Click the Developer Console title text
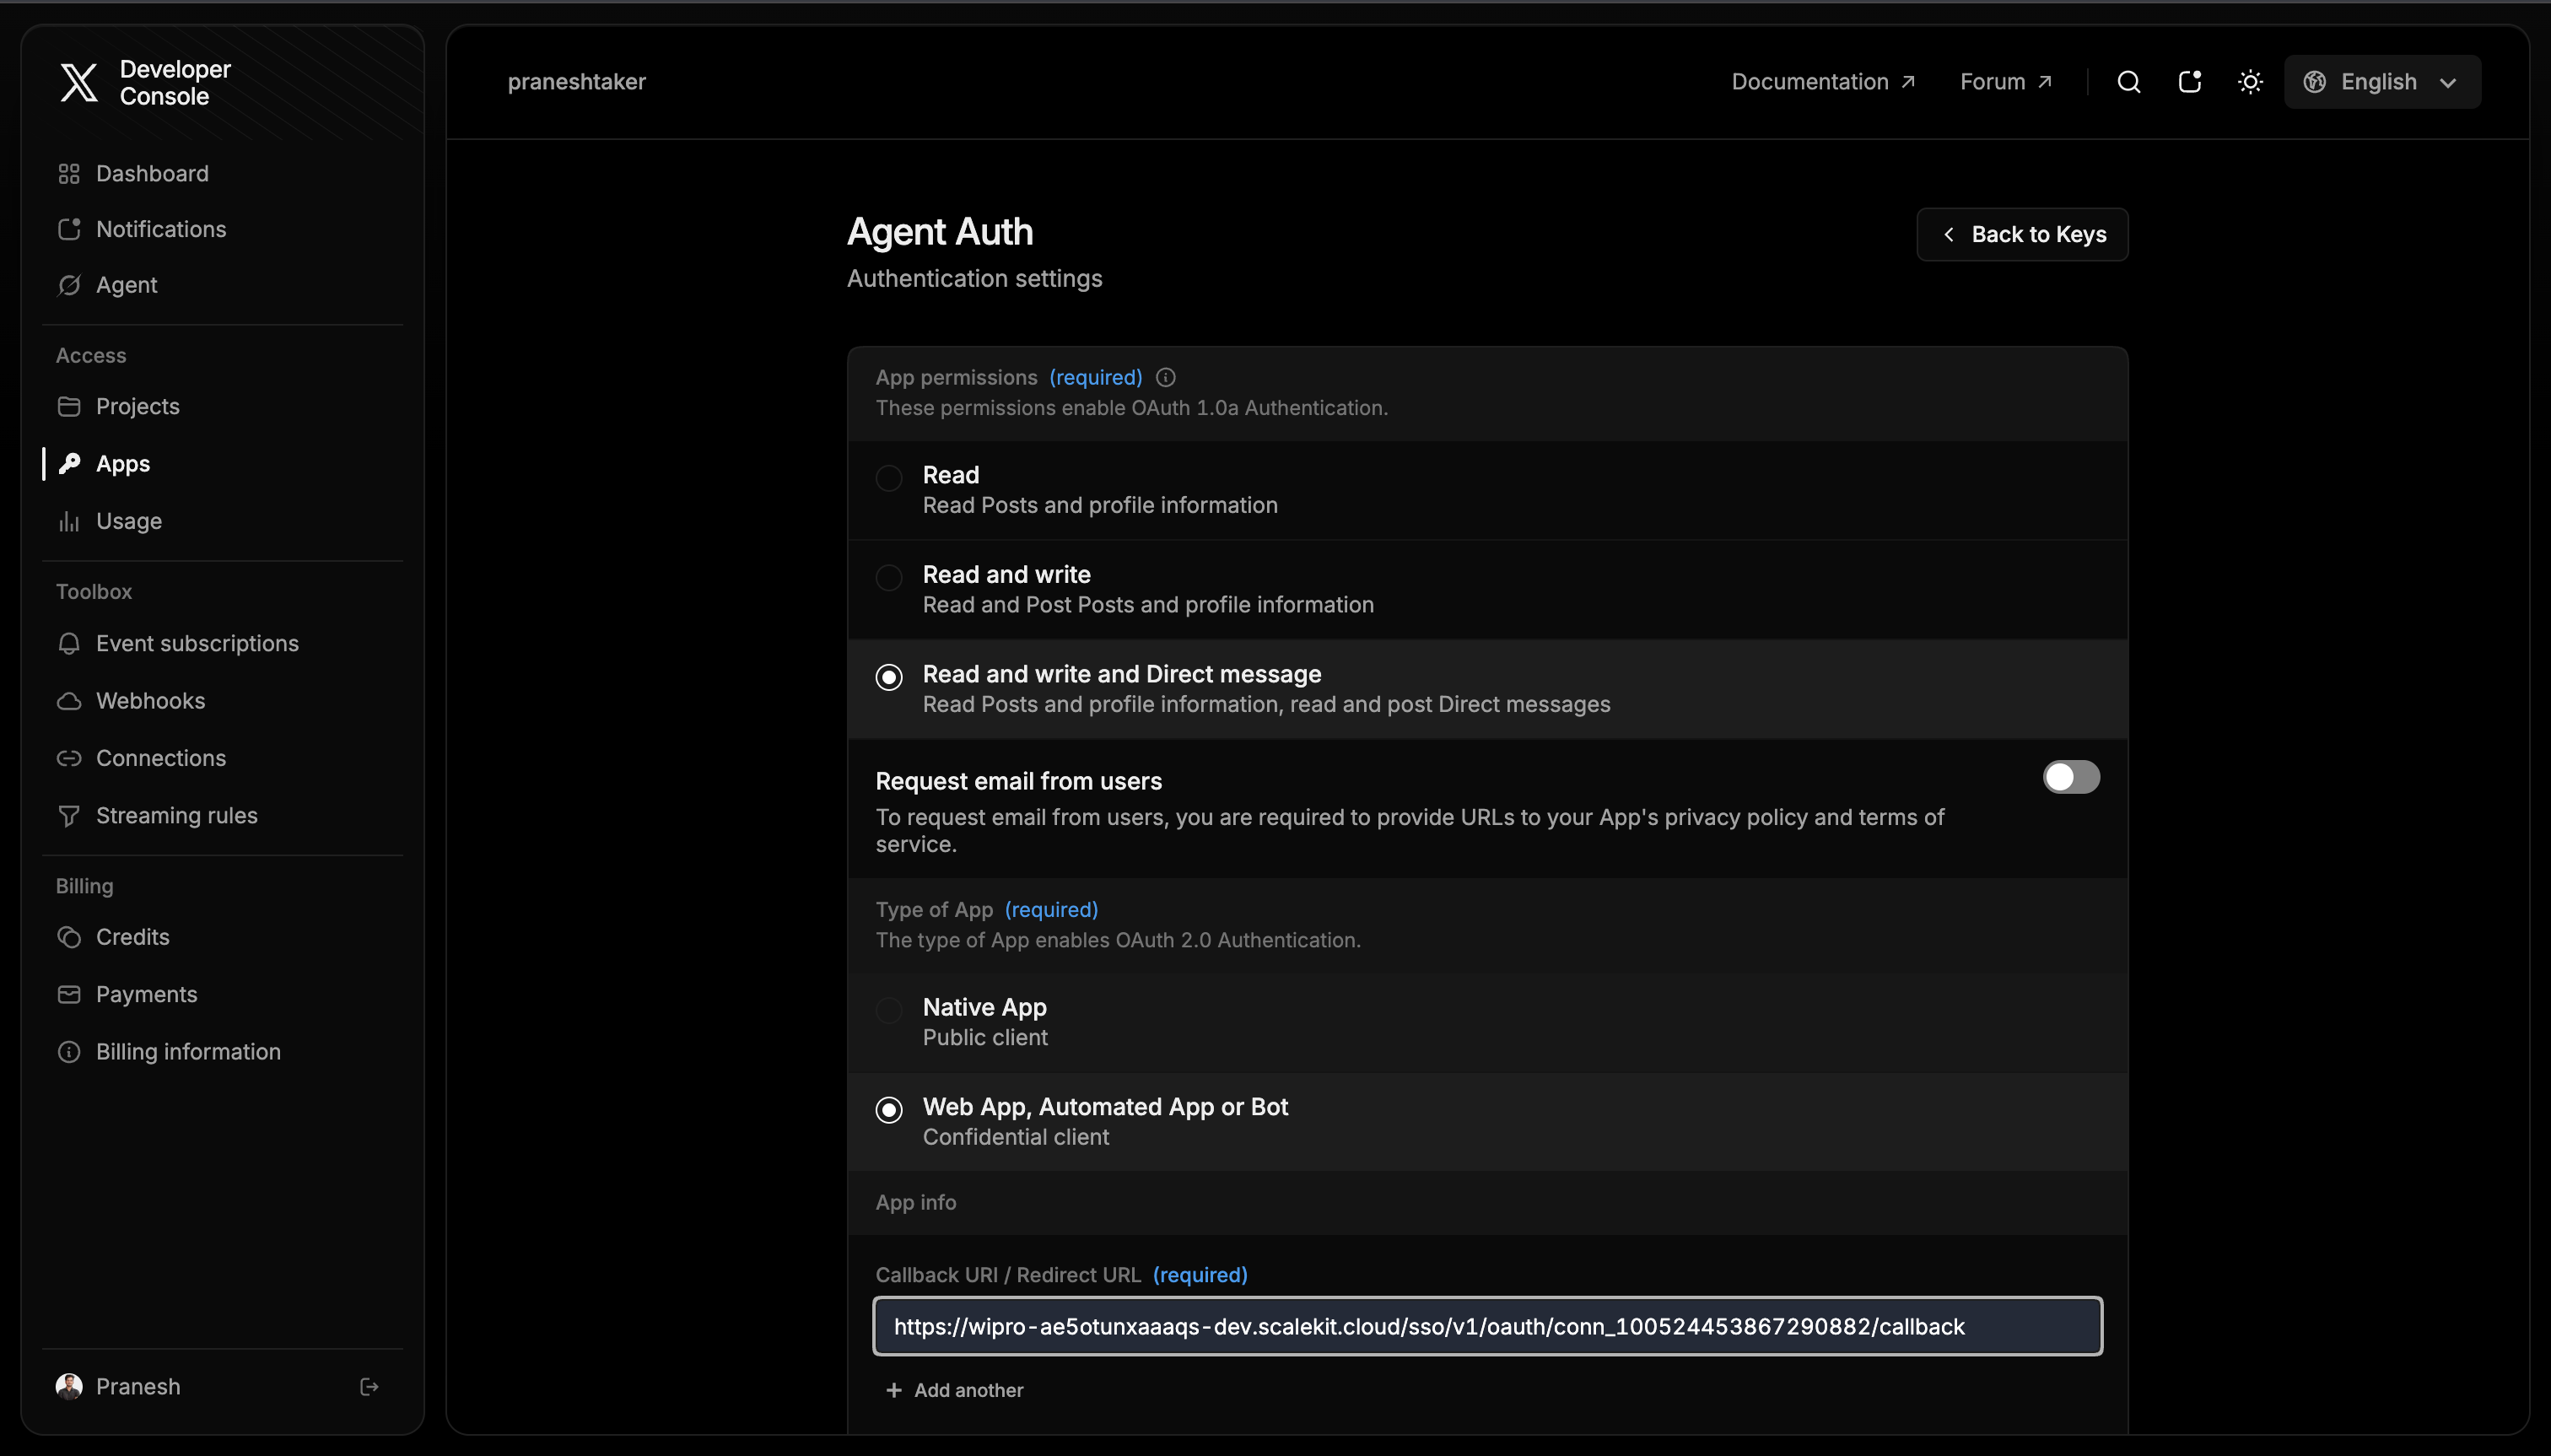 tap(175, 83)
